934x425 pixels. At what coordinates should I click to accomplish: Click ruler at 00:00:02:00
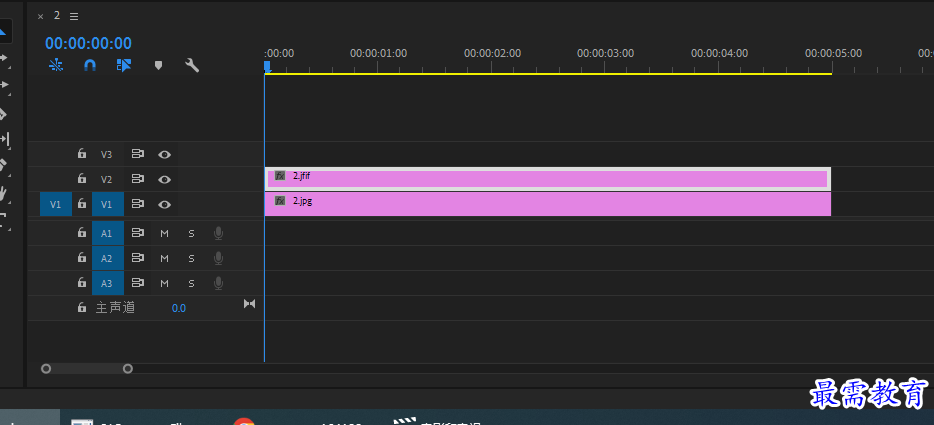click(x=492, y=53)
